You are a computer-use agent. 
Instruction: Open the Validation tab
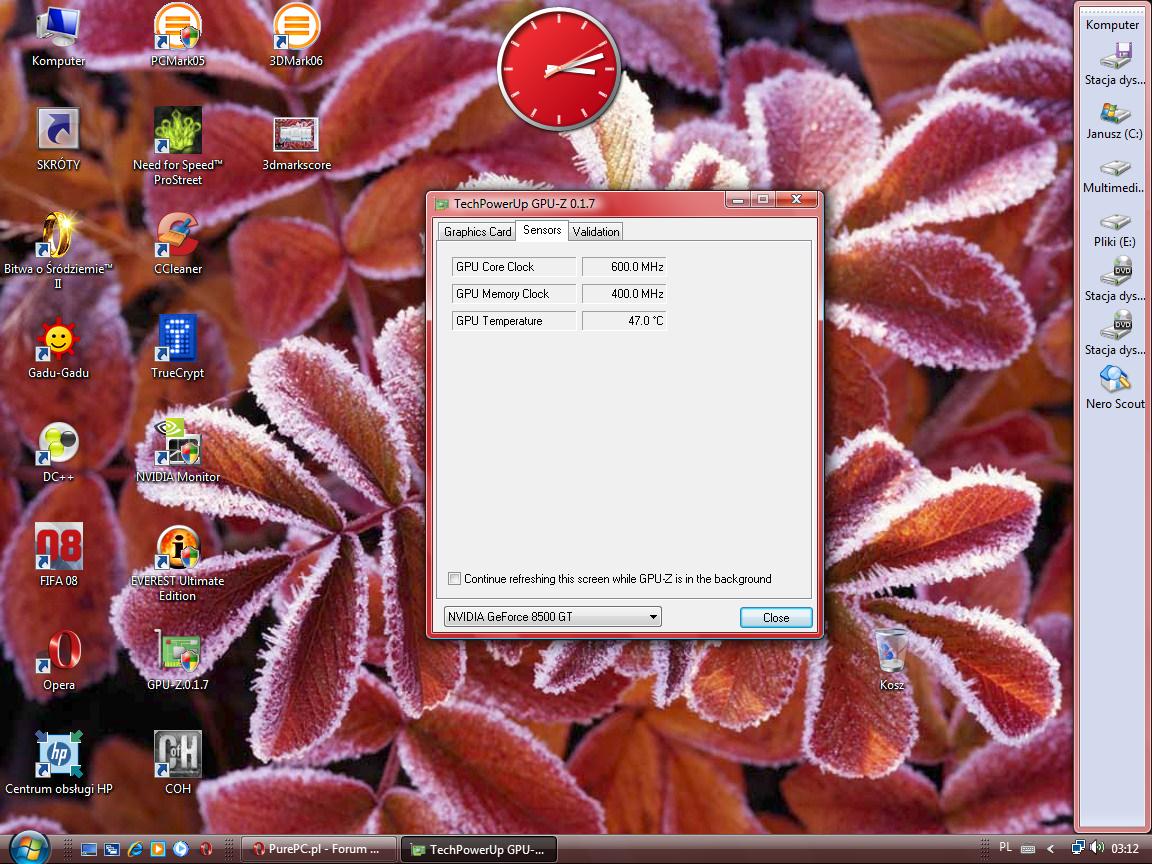[x=596, y=231]
